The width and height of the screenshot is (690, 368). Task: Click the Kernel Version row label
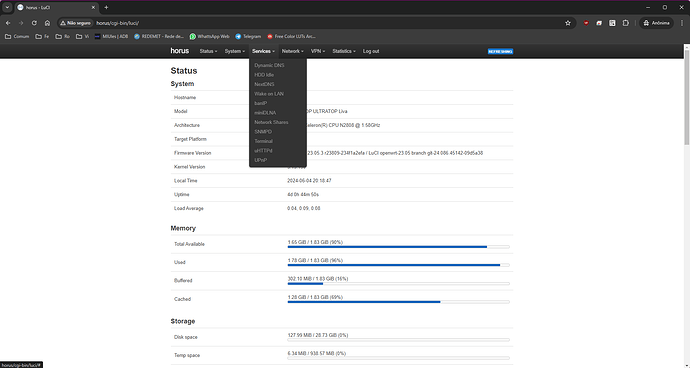coord(189,167)
